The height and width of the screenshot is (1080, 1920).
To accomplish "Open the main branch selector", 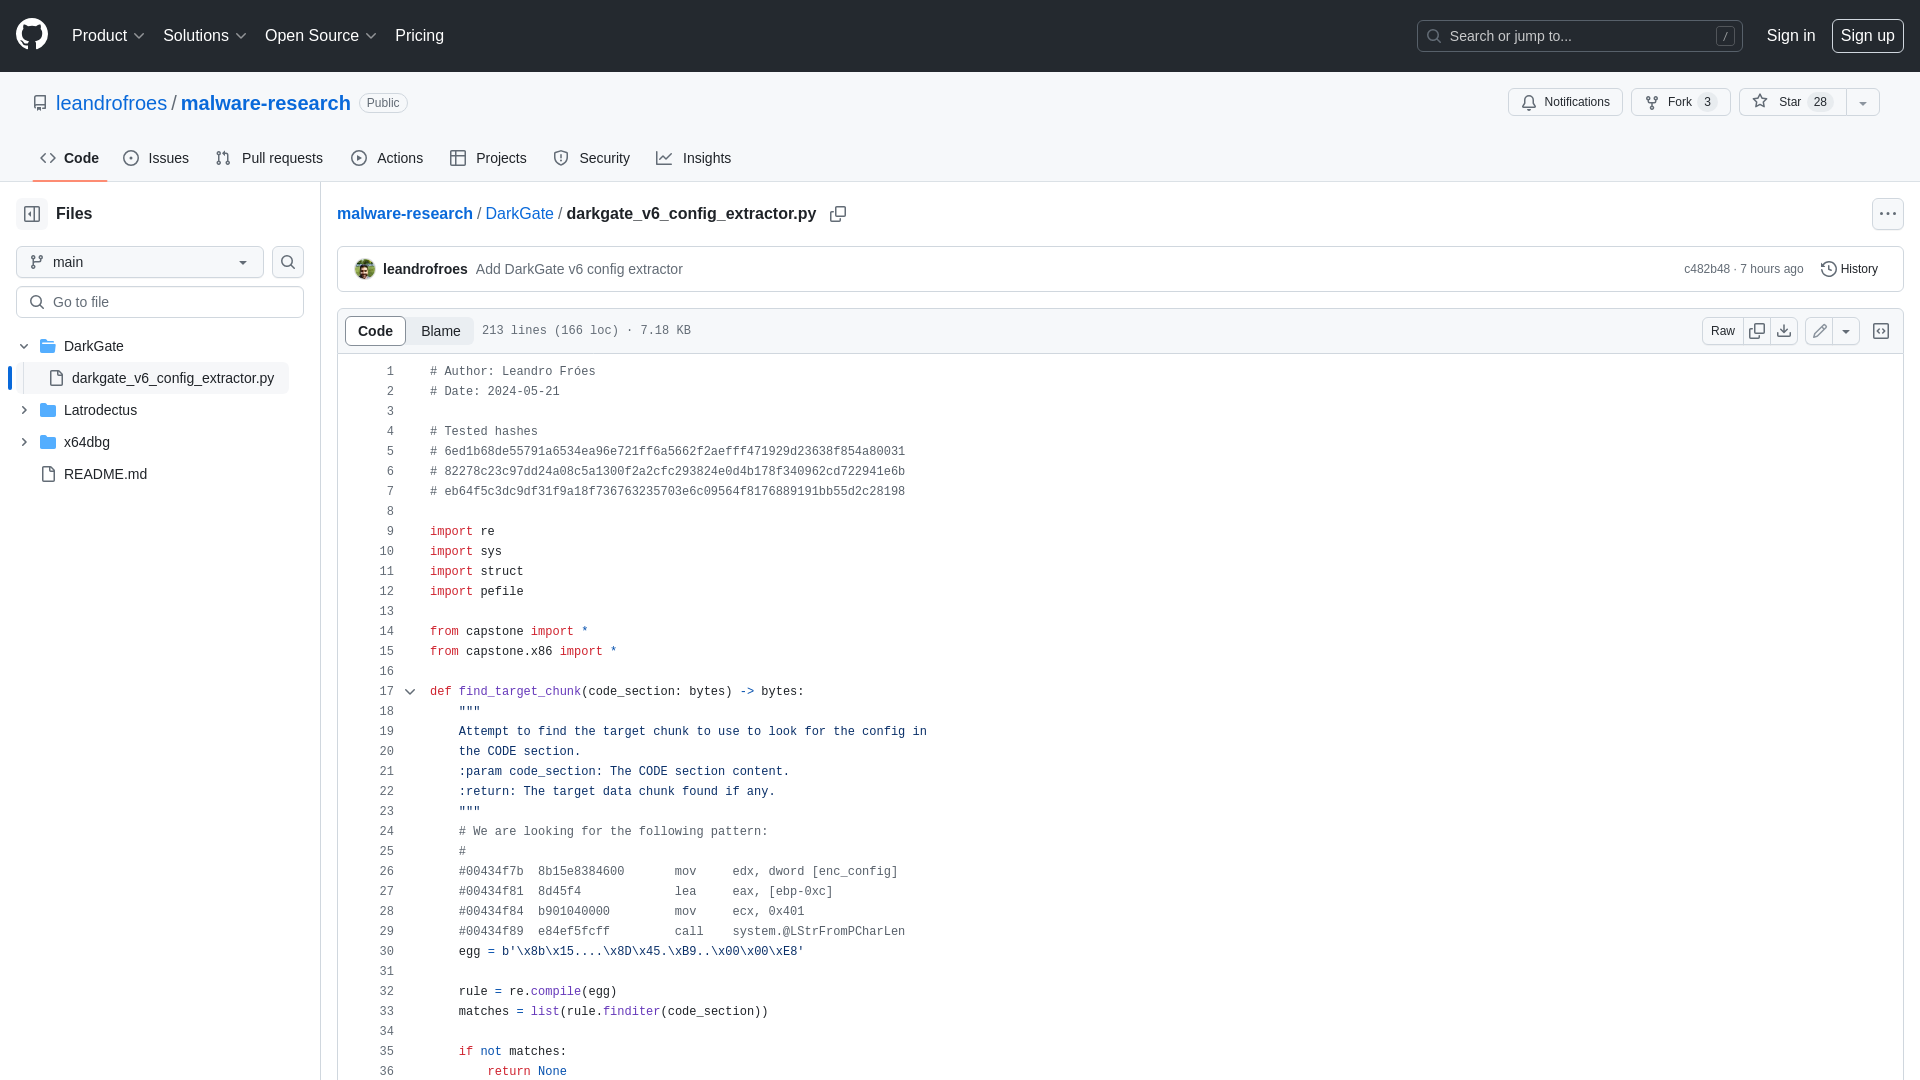I will (x=140, y=262).
